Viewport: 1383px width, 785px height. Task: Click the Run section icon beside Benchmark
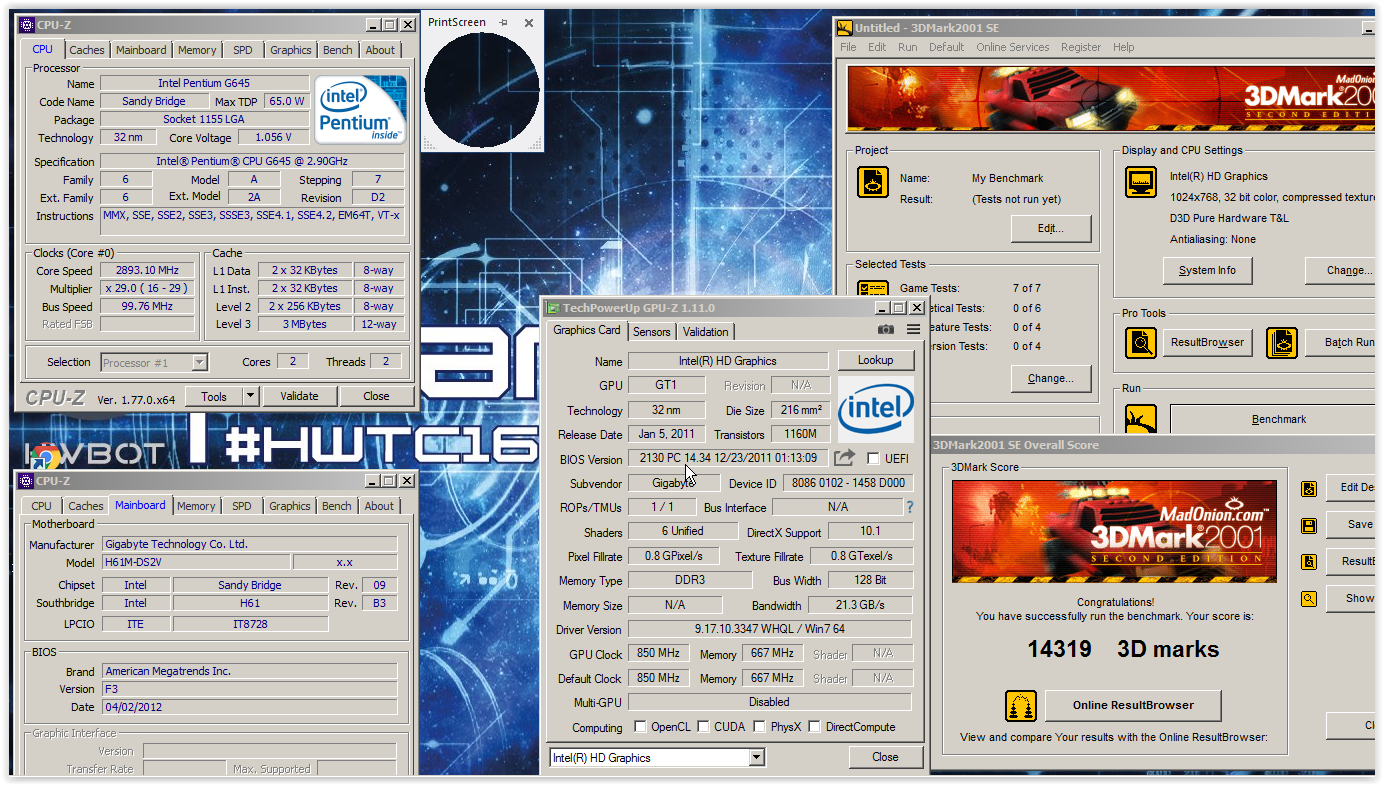point(1141,418)
